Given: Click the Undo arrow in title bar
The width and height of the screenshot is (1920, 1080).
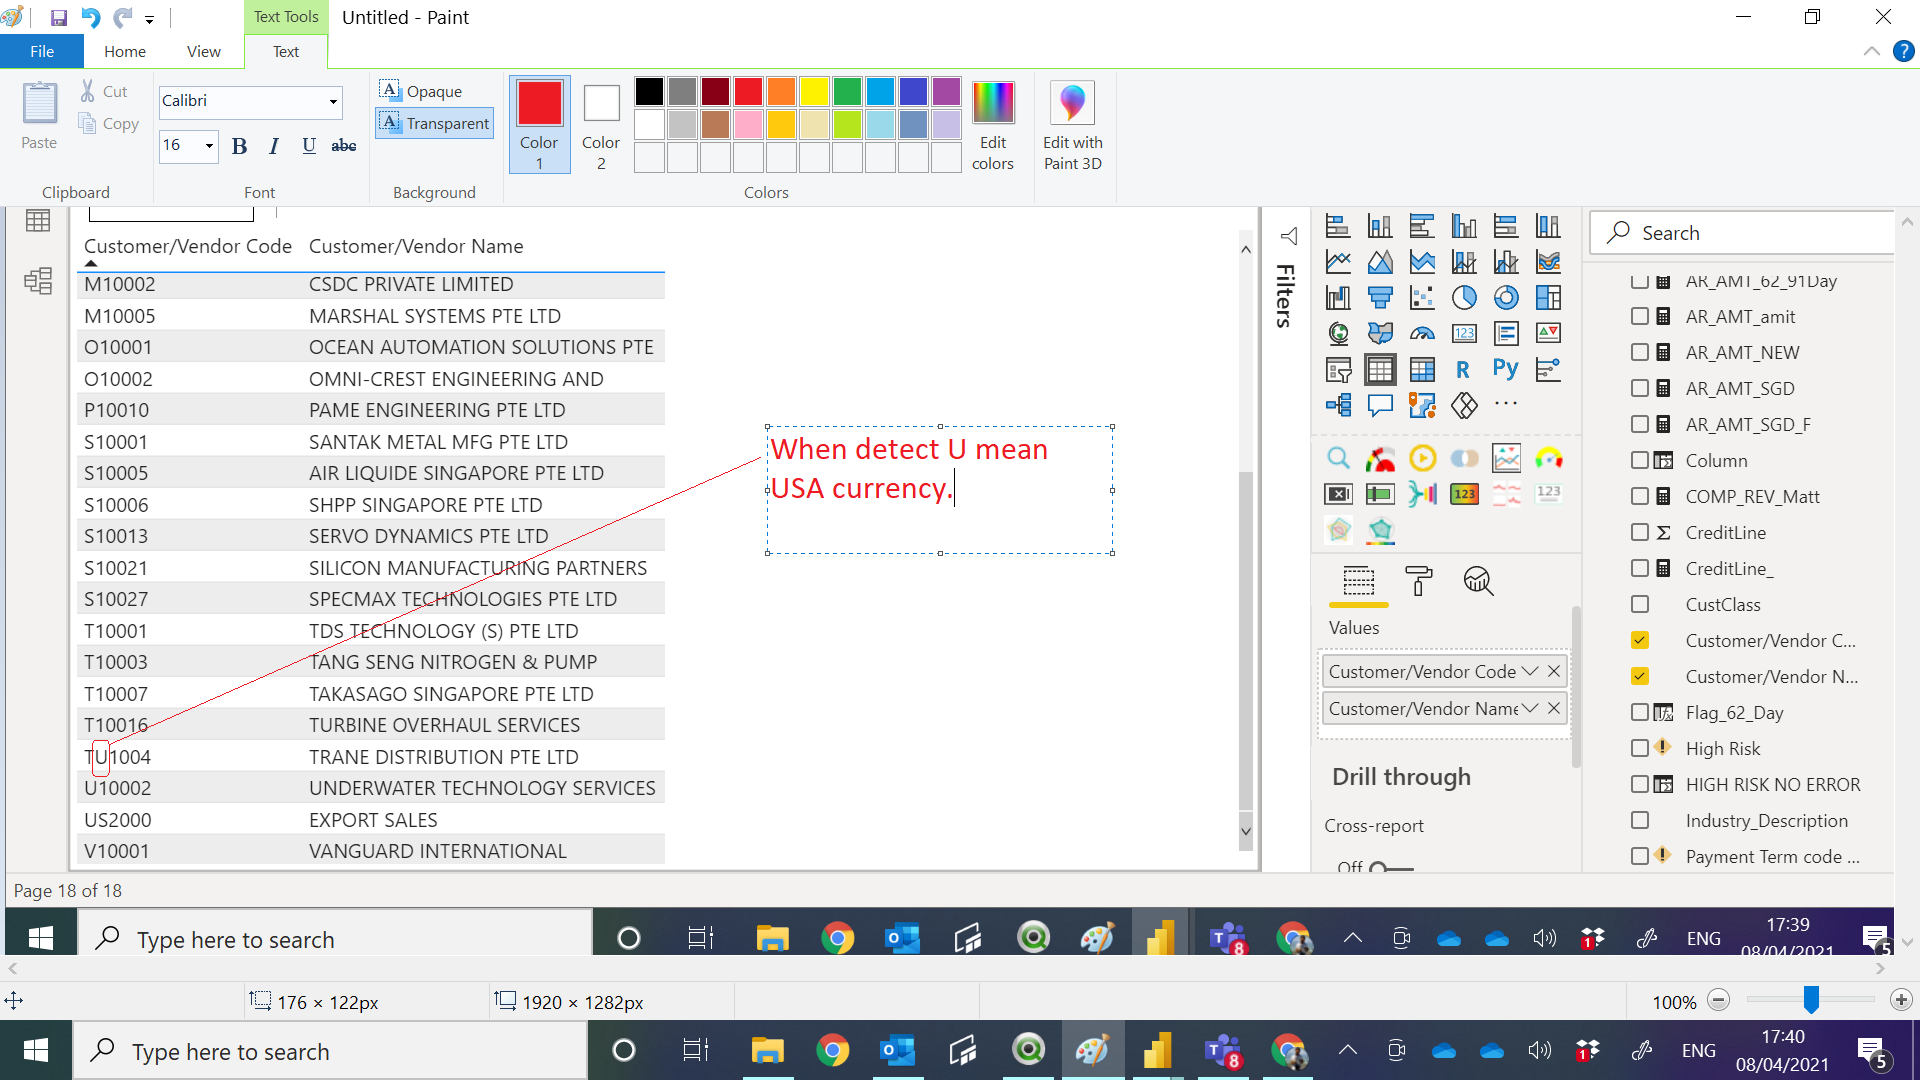Looking at the screenshot, I should [x=90, y=17].
